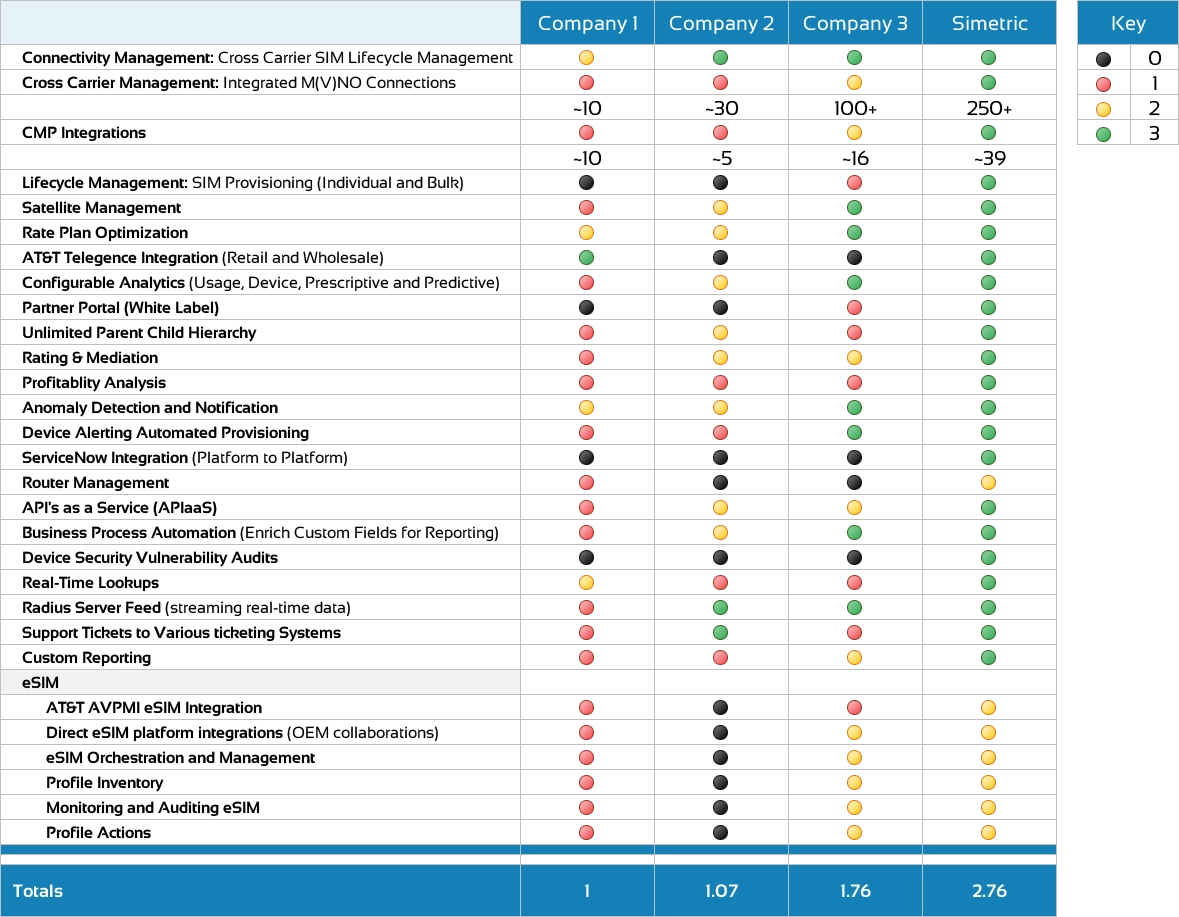Click Company 2 yellow dot for Configurable Analytics
1179x917 pixels.
tap(720, 283)
